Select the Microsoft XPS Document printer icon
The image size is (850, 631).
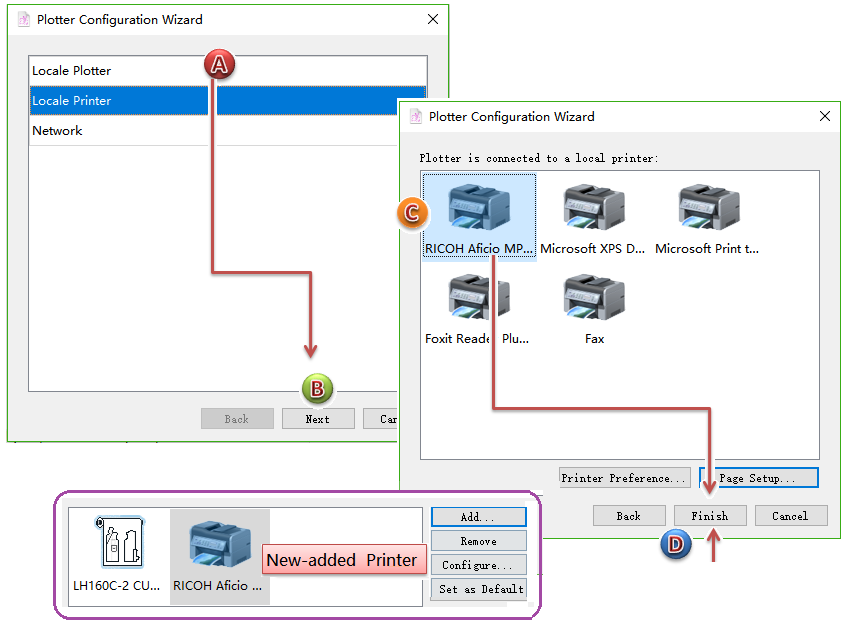point(593,208)
